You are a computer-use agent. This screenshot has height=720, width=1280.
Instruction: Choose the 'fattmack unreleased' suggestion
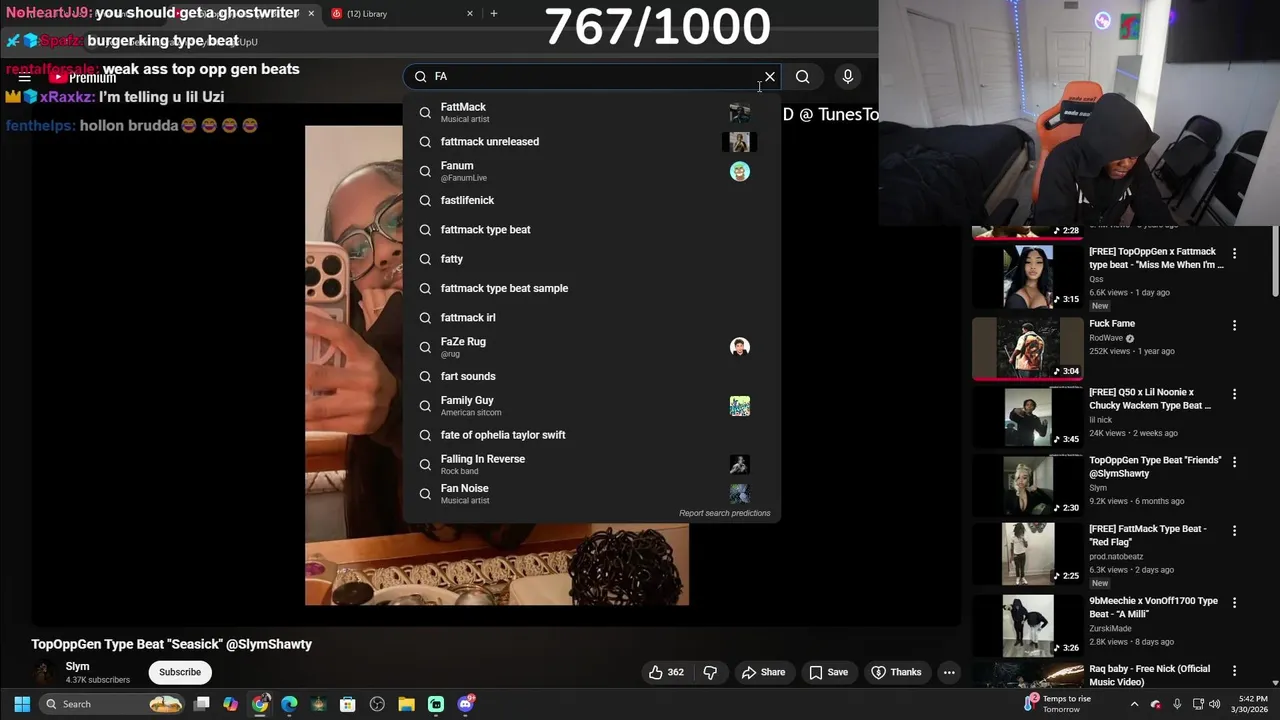point(591,142)
